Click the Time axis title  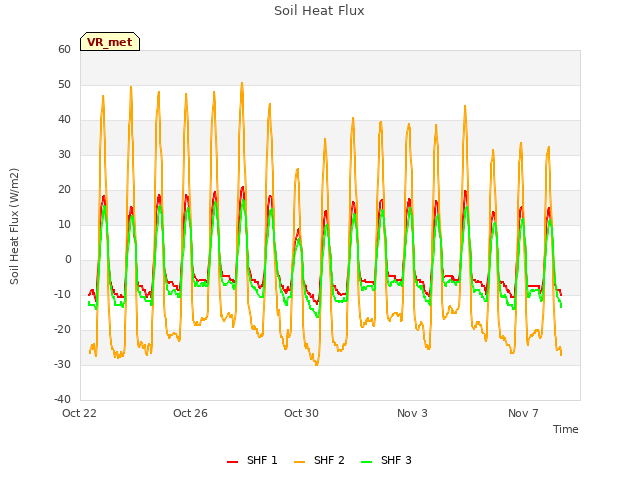[566, 429]
